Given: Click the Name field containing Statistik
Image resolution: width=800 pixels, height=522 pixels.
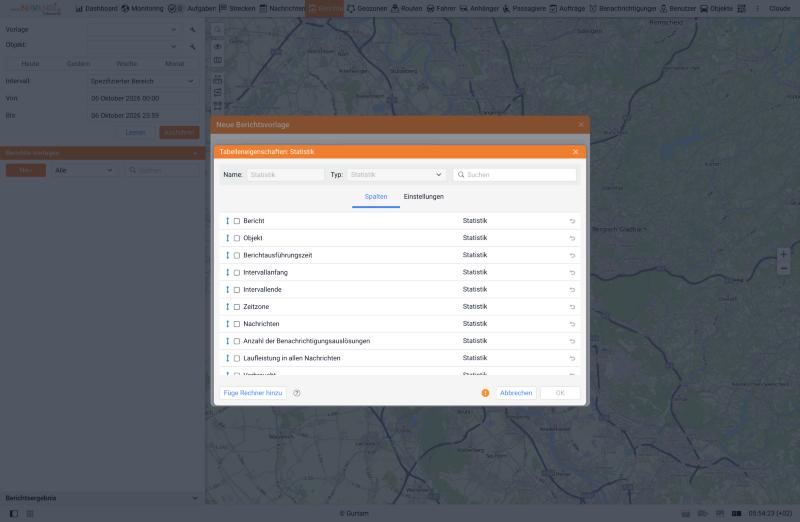Looking at the screenshot, I should coord(285,175).
